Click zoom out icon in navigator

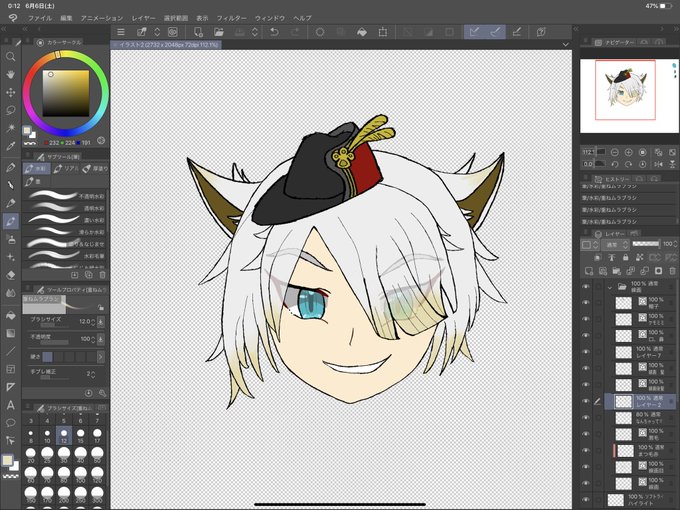615,152
